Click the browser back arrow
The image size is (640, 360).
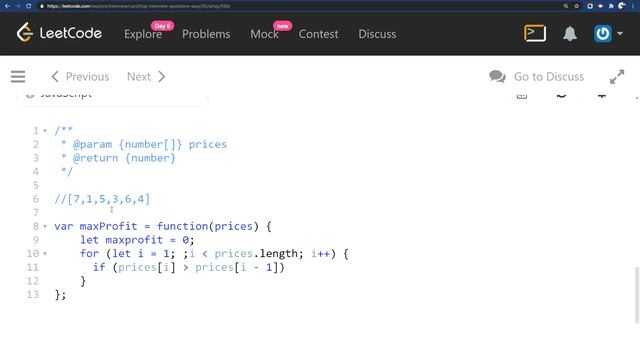point(7,6)
